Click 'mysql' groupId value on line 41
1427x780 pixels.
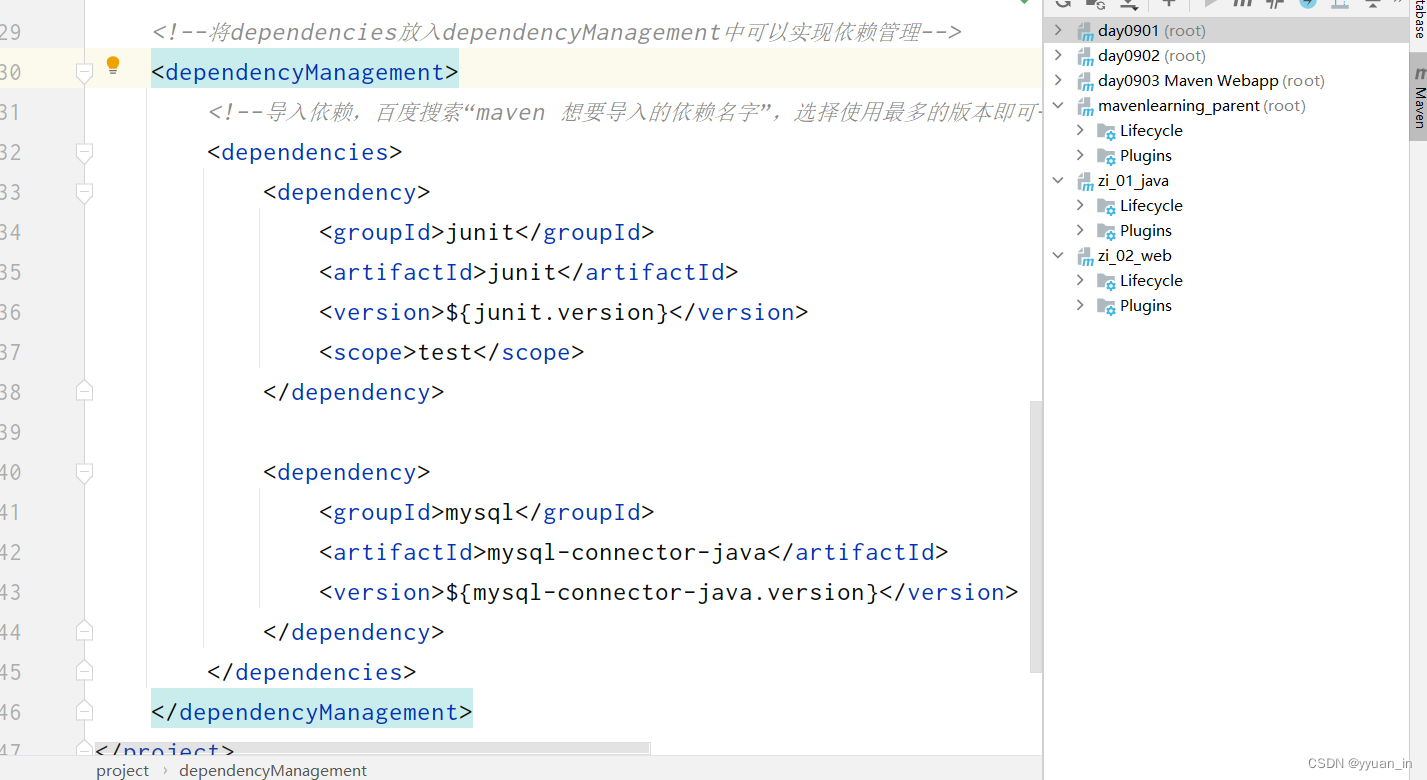coord(480,512)
